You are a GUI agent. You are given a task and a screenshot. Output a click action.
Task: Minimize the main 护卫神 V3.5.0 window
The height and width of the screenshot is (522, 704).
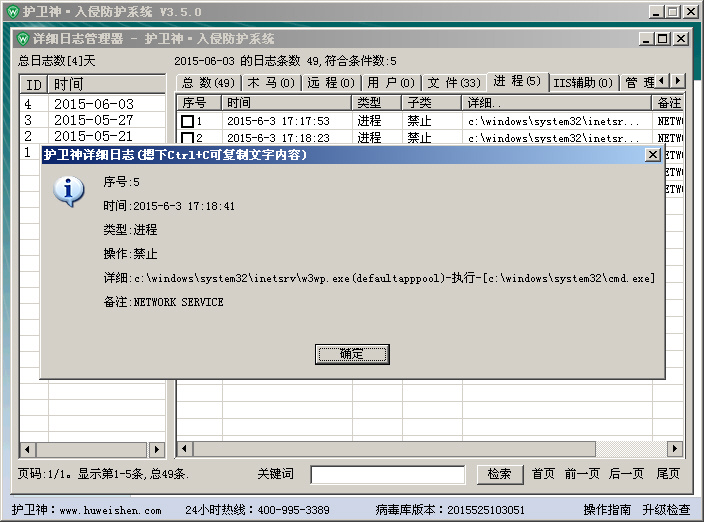[656, 12]
